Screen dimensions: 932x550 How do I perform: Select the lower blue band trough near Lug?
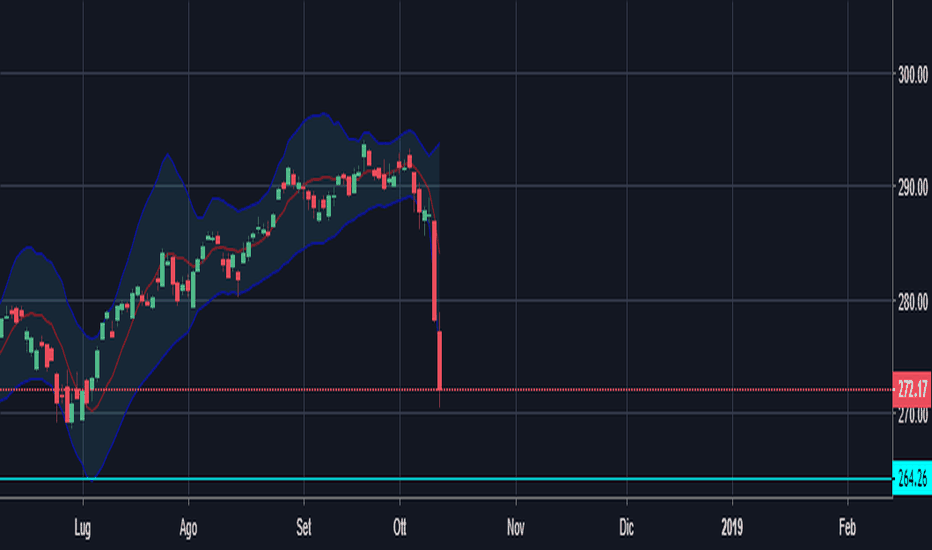click(91, 476)
